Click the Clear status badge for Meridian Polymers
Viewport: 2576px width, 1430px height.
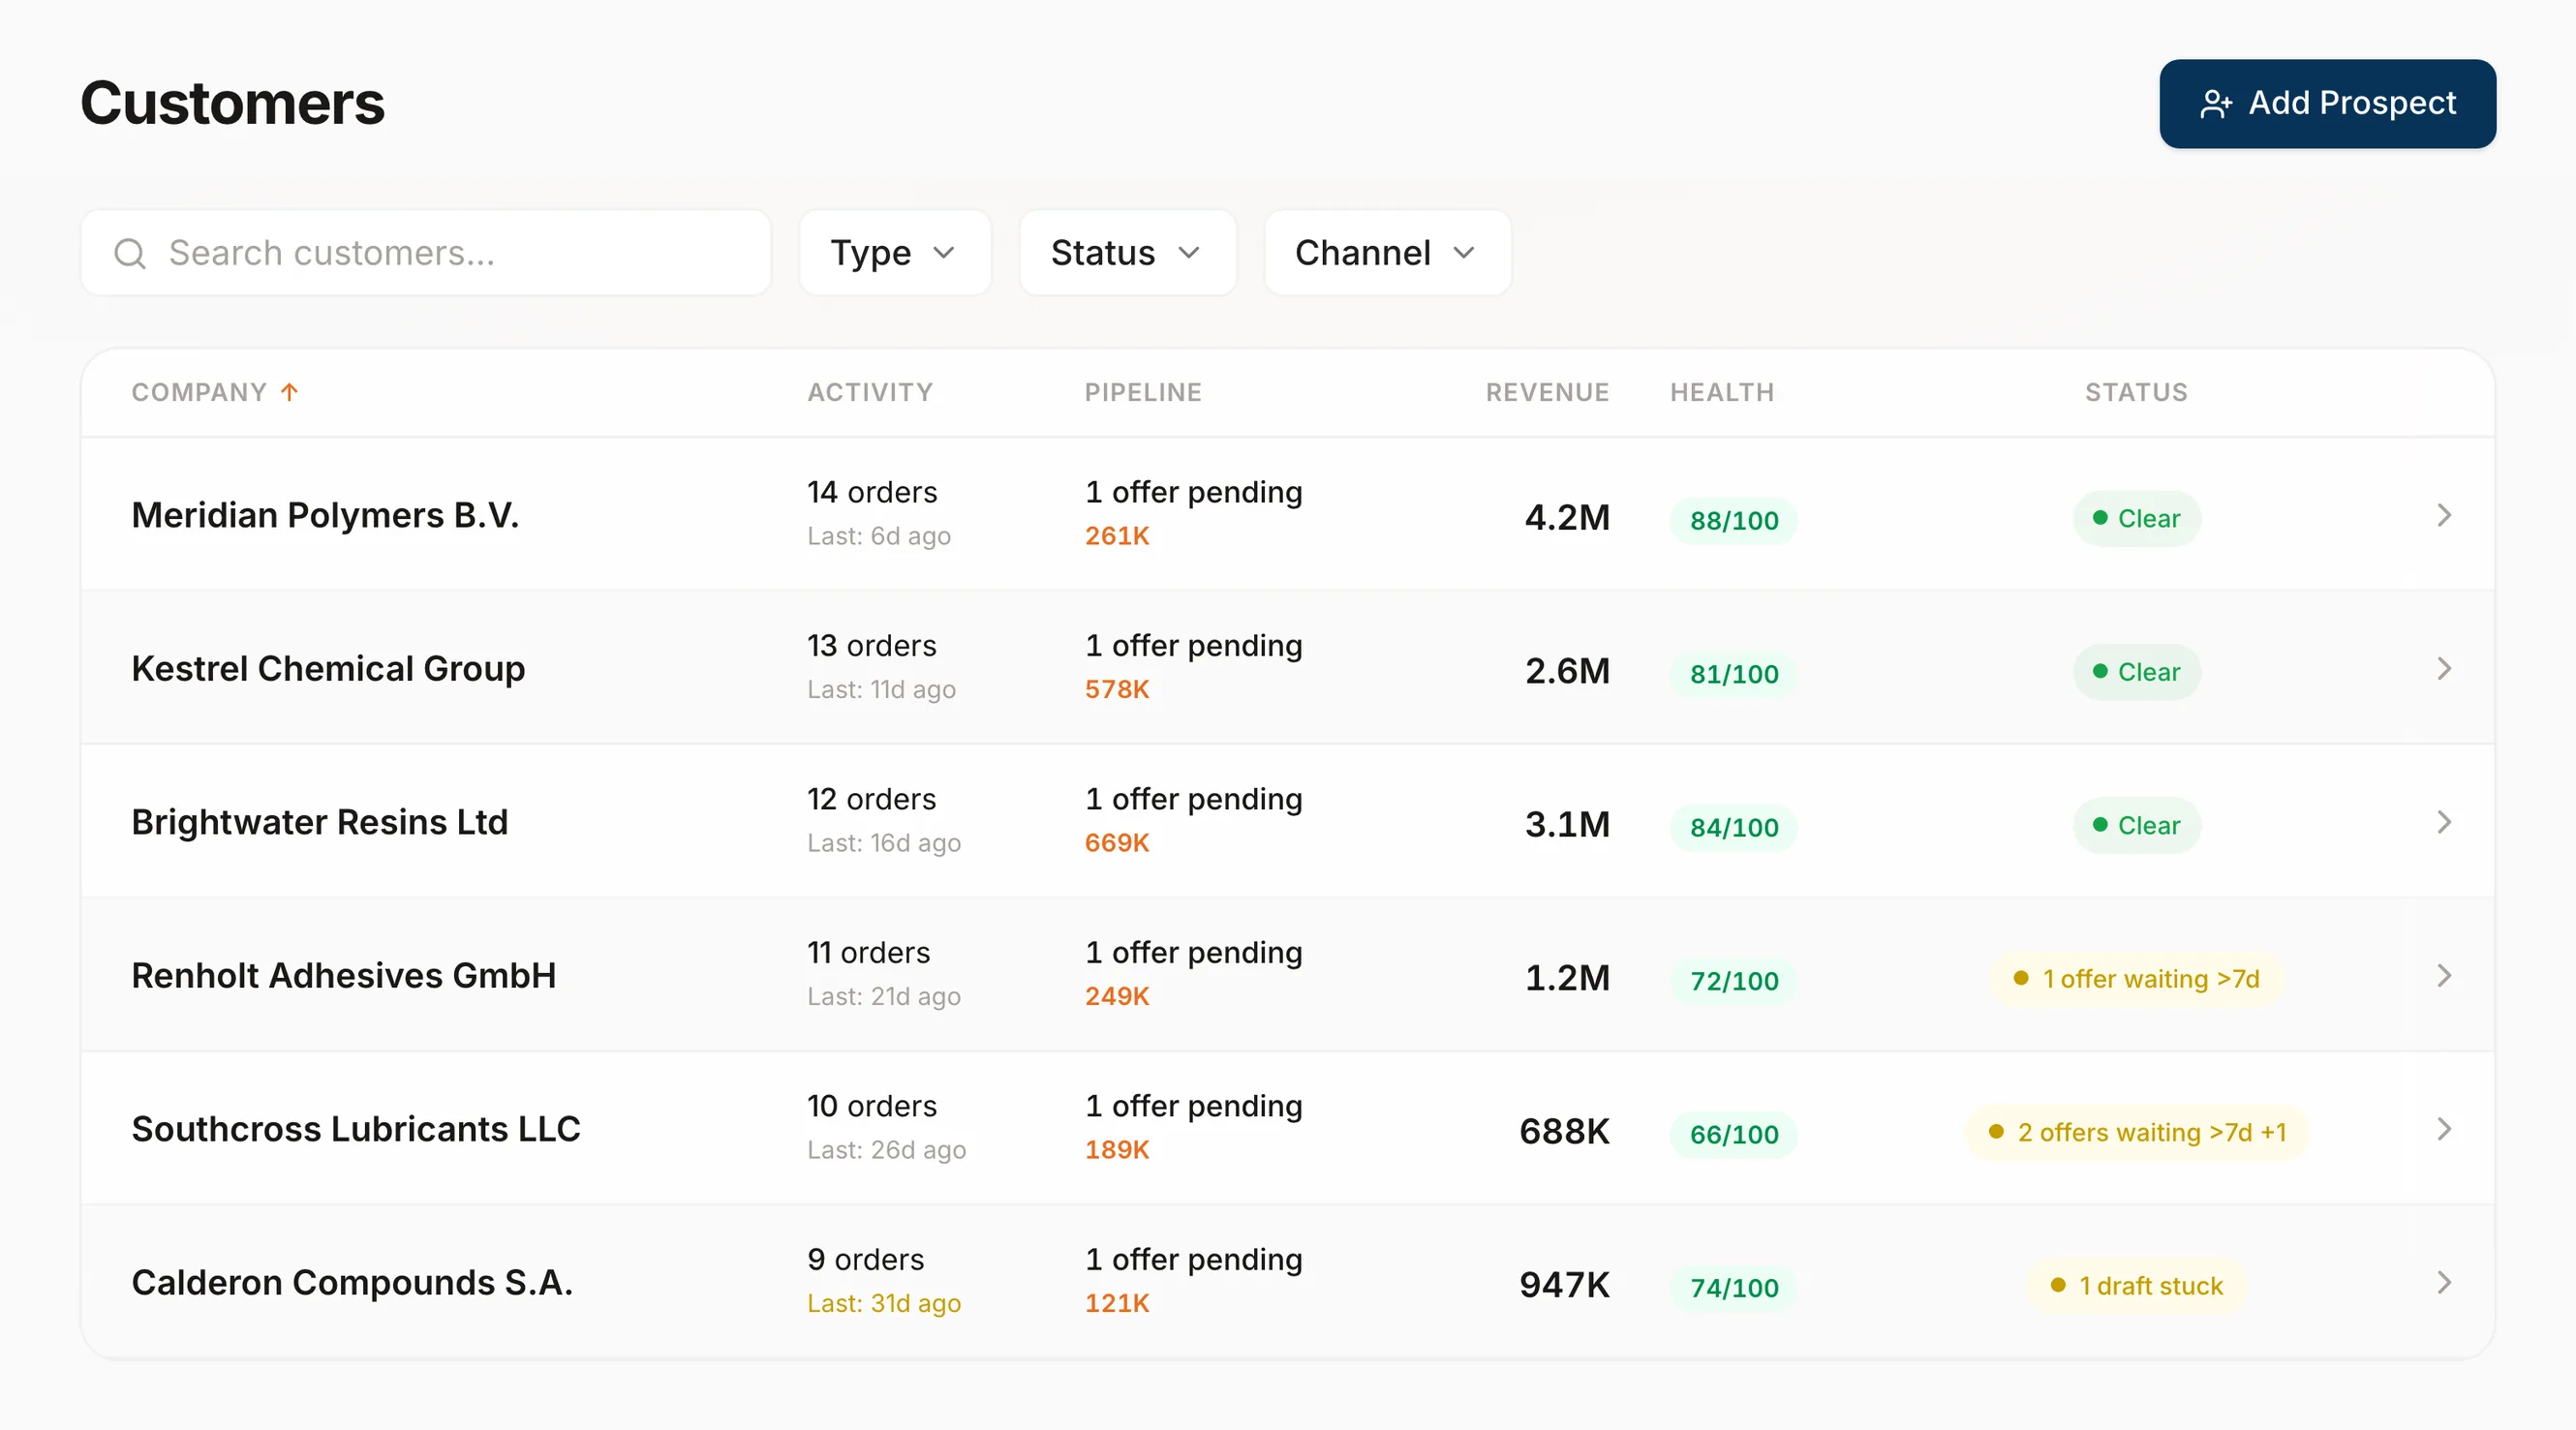pyautogui.click(x=2137, y=518)
